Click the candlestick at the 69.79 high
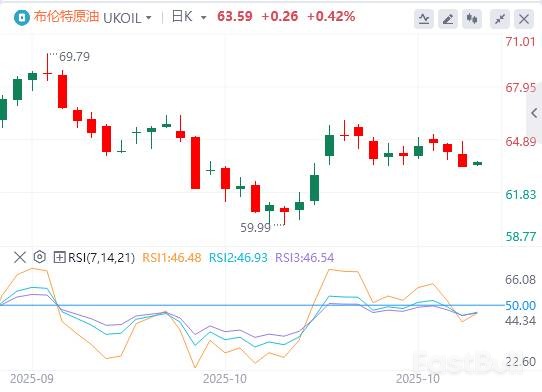Image resolution: width=542 pixels, height=392 pixels. 47,67
